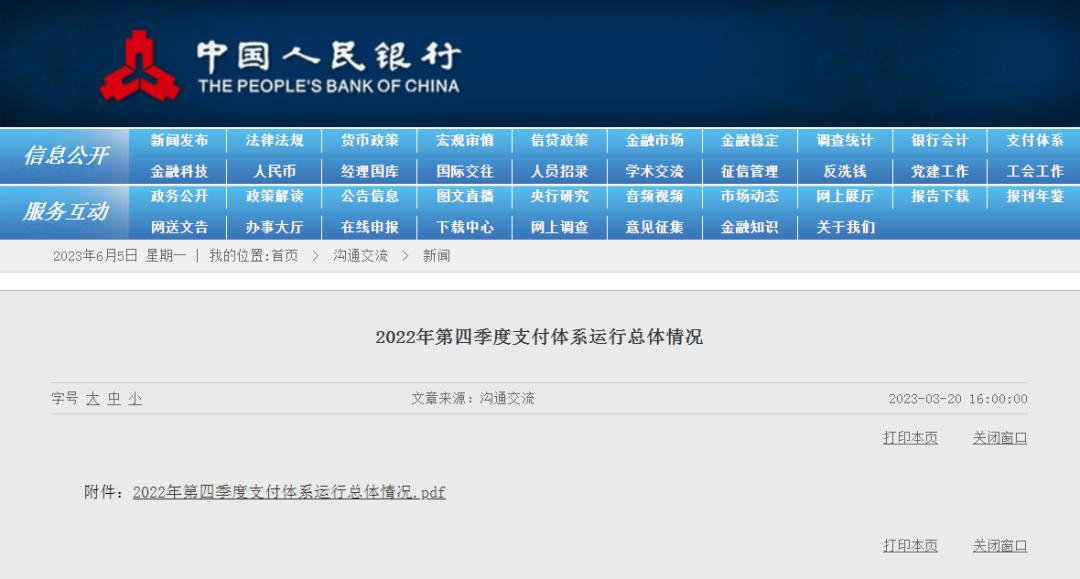Open the 下载中心 download center

464,227
